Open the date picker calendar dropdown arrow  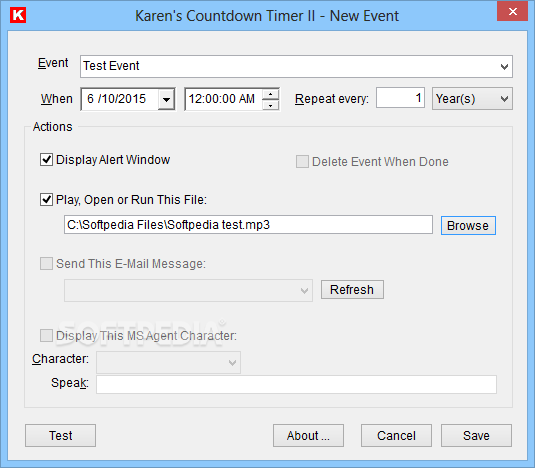[x=166, y=99]
